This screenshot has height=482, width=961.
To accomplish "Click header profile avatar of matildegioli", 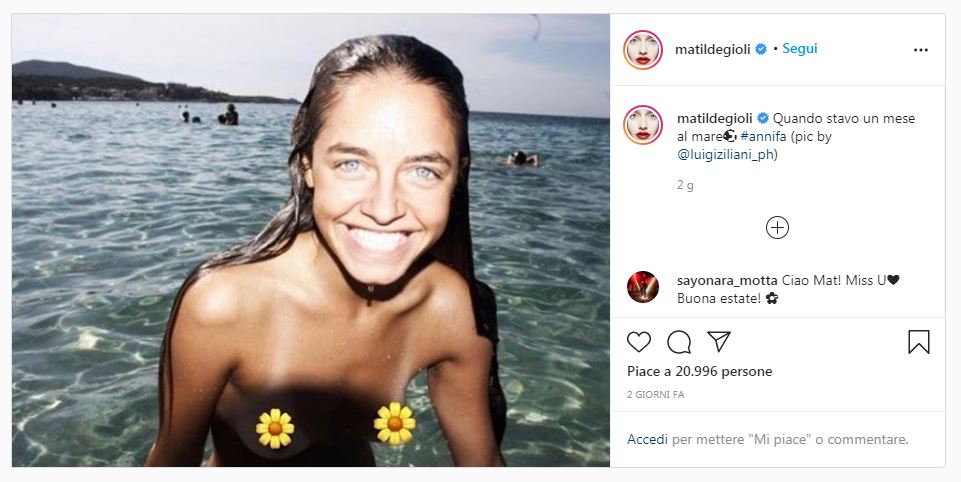I will (x=643, y=49).
